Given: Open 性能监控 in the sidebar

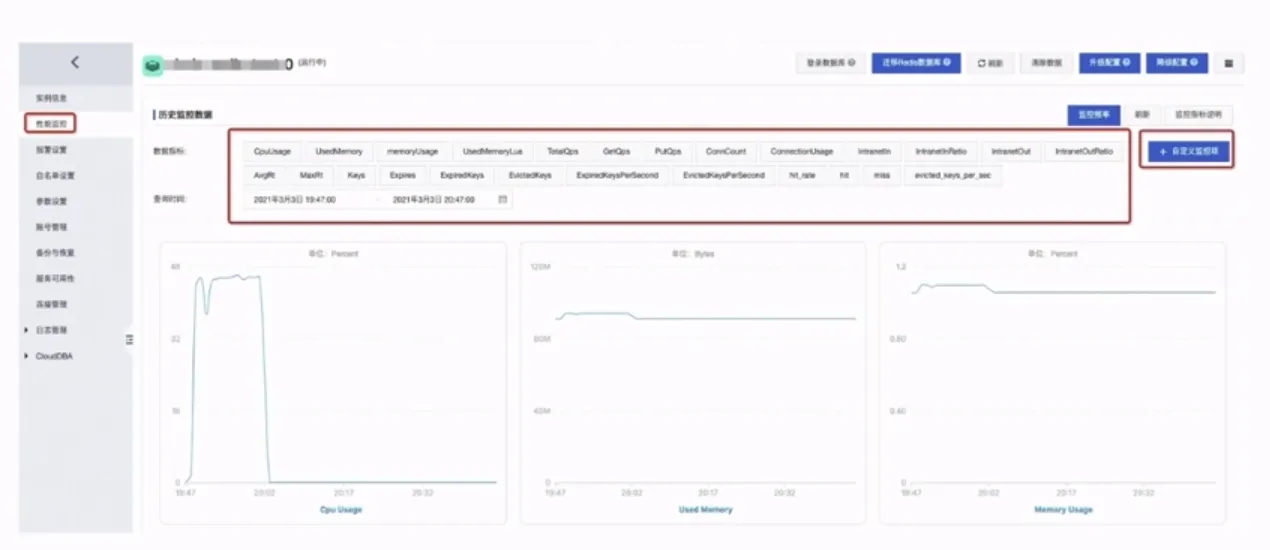Looking at the screenshot, I should pos(51,124).
